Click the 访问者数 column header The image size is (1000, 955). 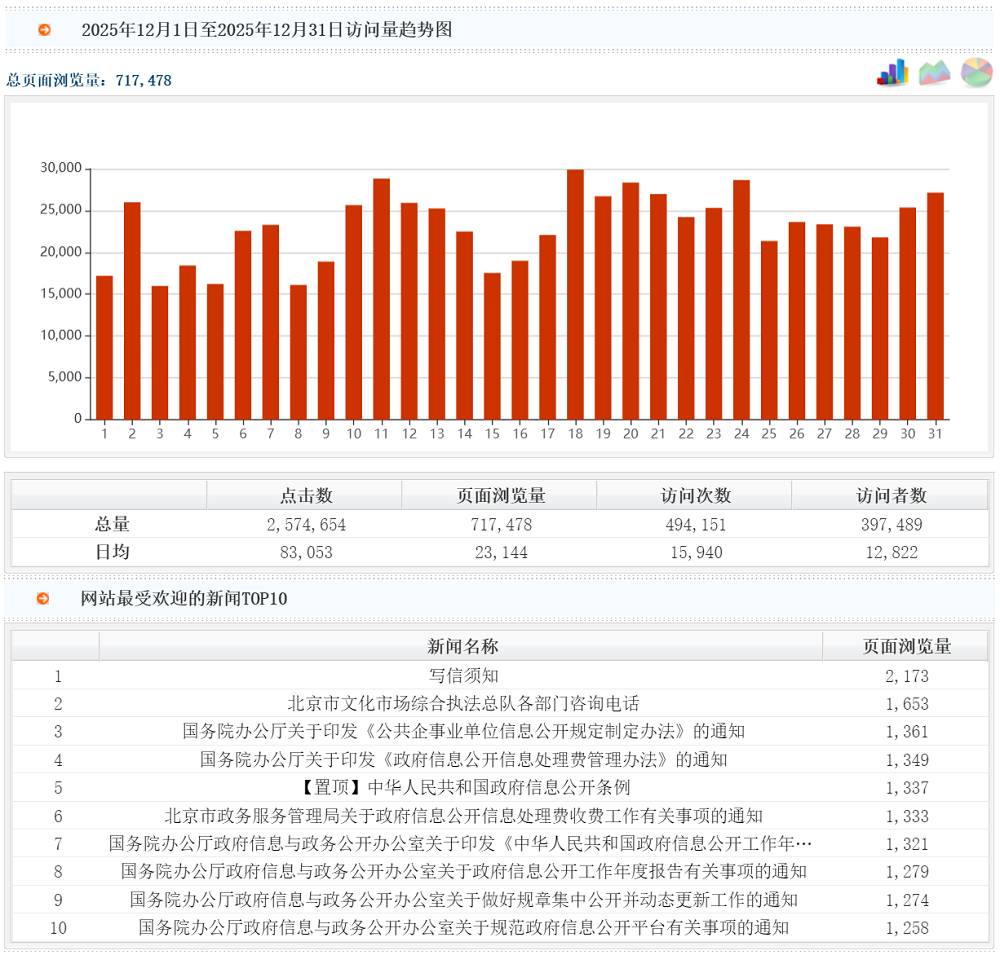(890, 496)
